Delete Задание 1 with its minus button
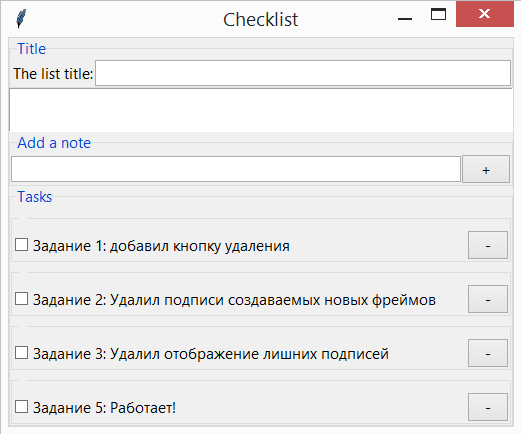Image resolution: width=521 pixels, height=434 pixels. [488, 245]
